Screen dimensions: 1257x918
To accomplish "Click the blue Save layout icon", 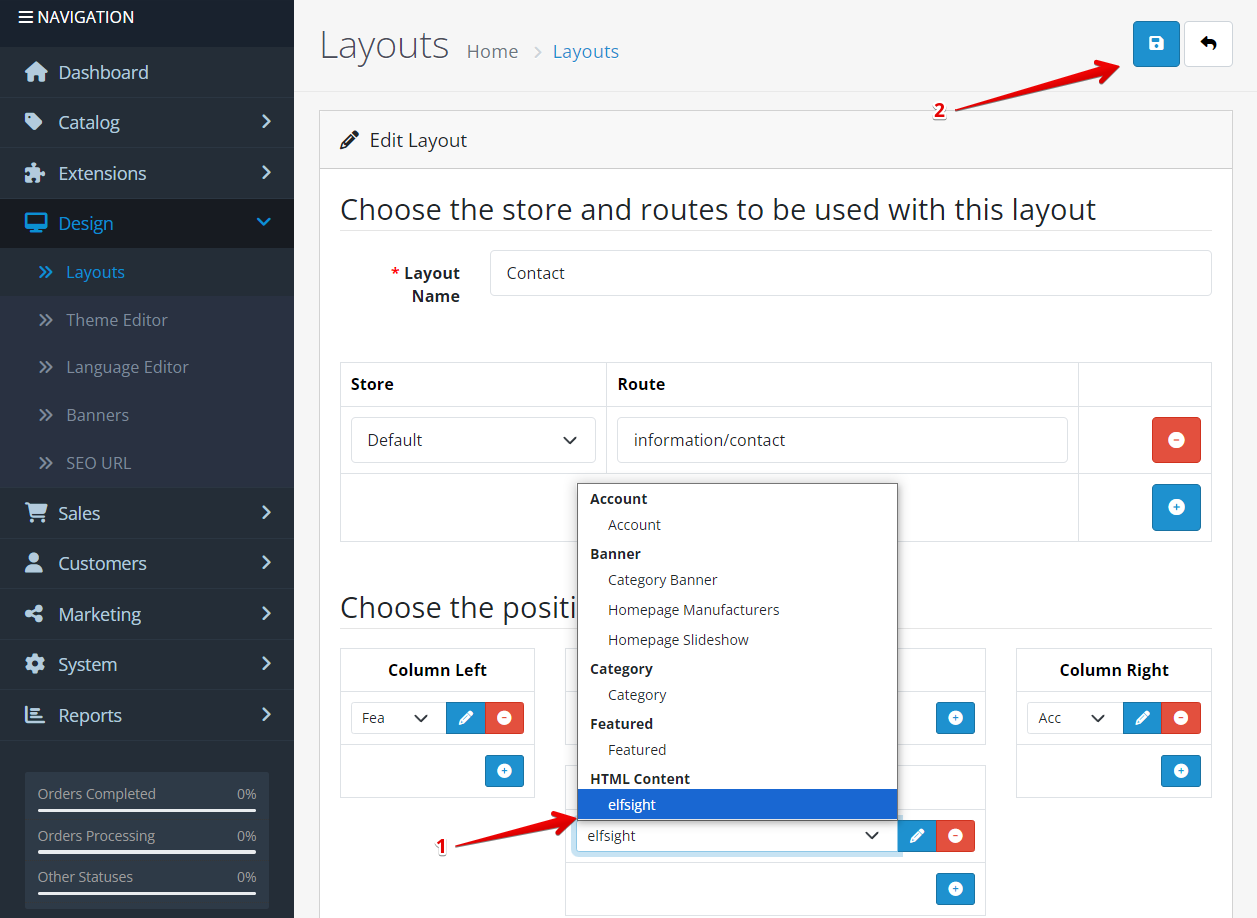I will (x=1156, y=44).
